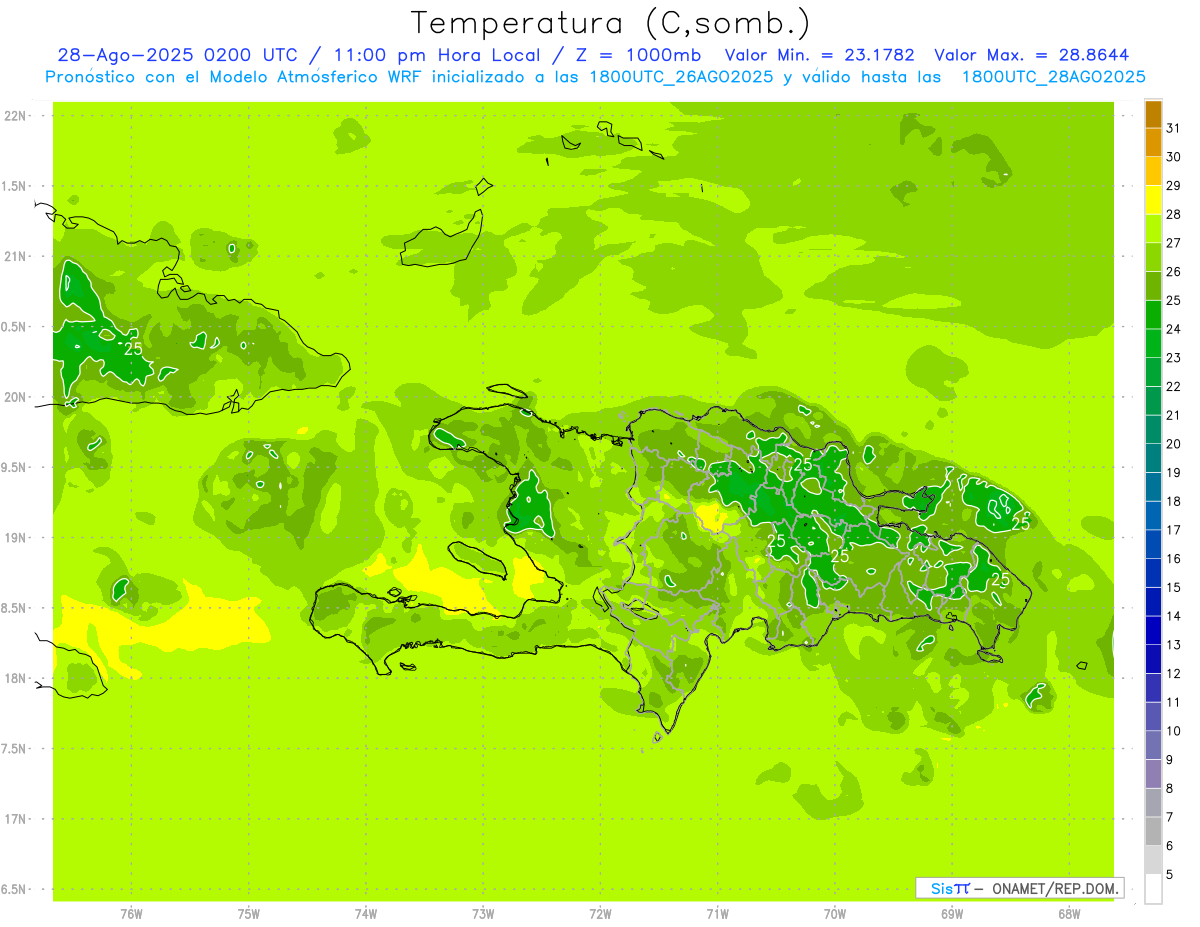Click the colorbar label '31'
This screenshot has height=927, width=1200.
click(1174, 128)
